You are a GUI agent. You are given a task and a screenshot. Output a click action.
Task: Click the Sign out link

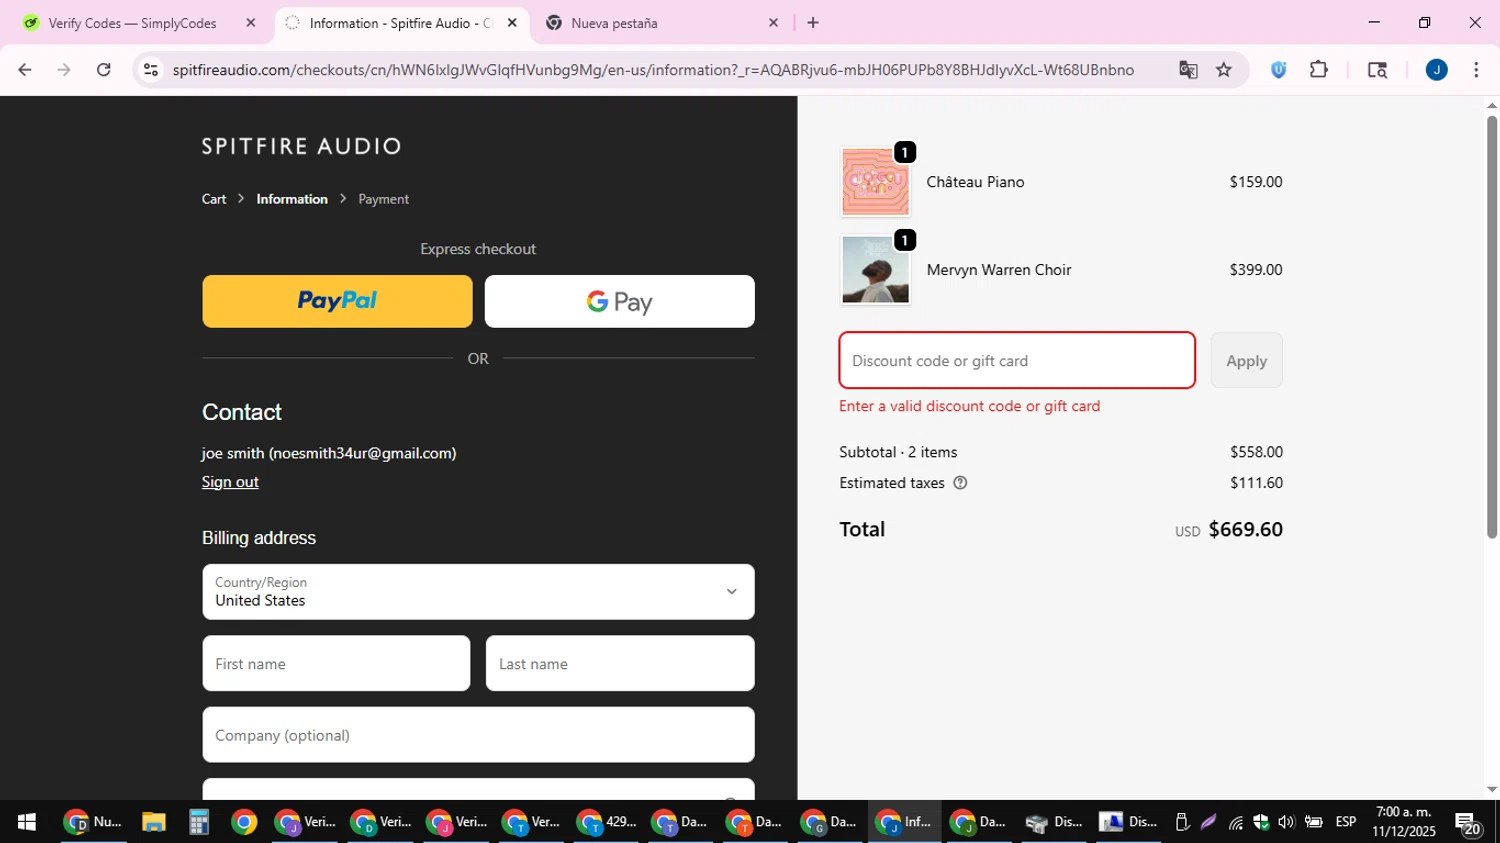[230, 482]
